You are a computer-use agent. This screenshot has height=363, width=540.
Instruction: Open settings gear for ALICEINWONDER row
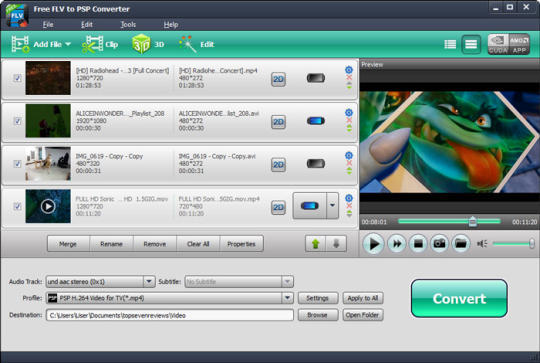click(349, 113)
